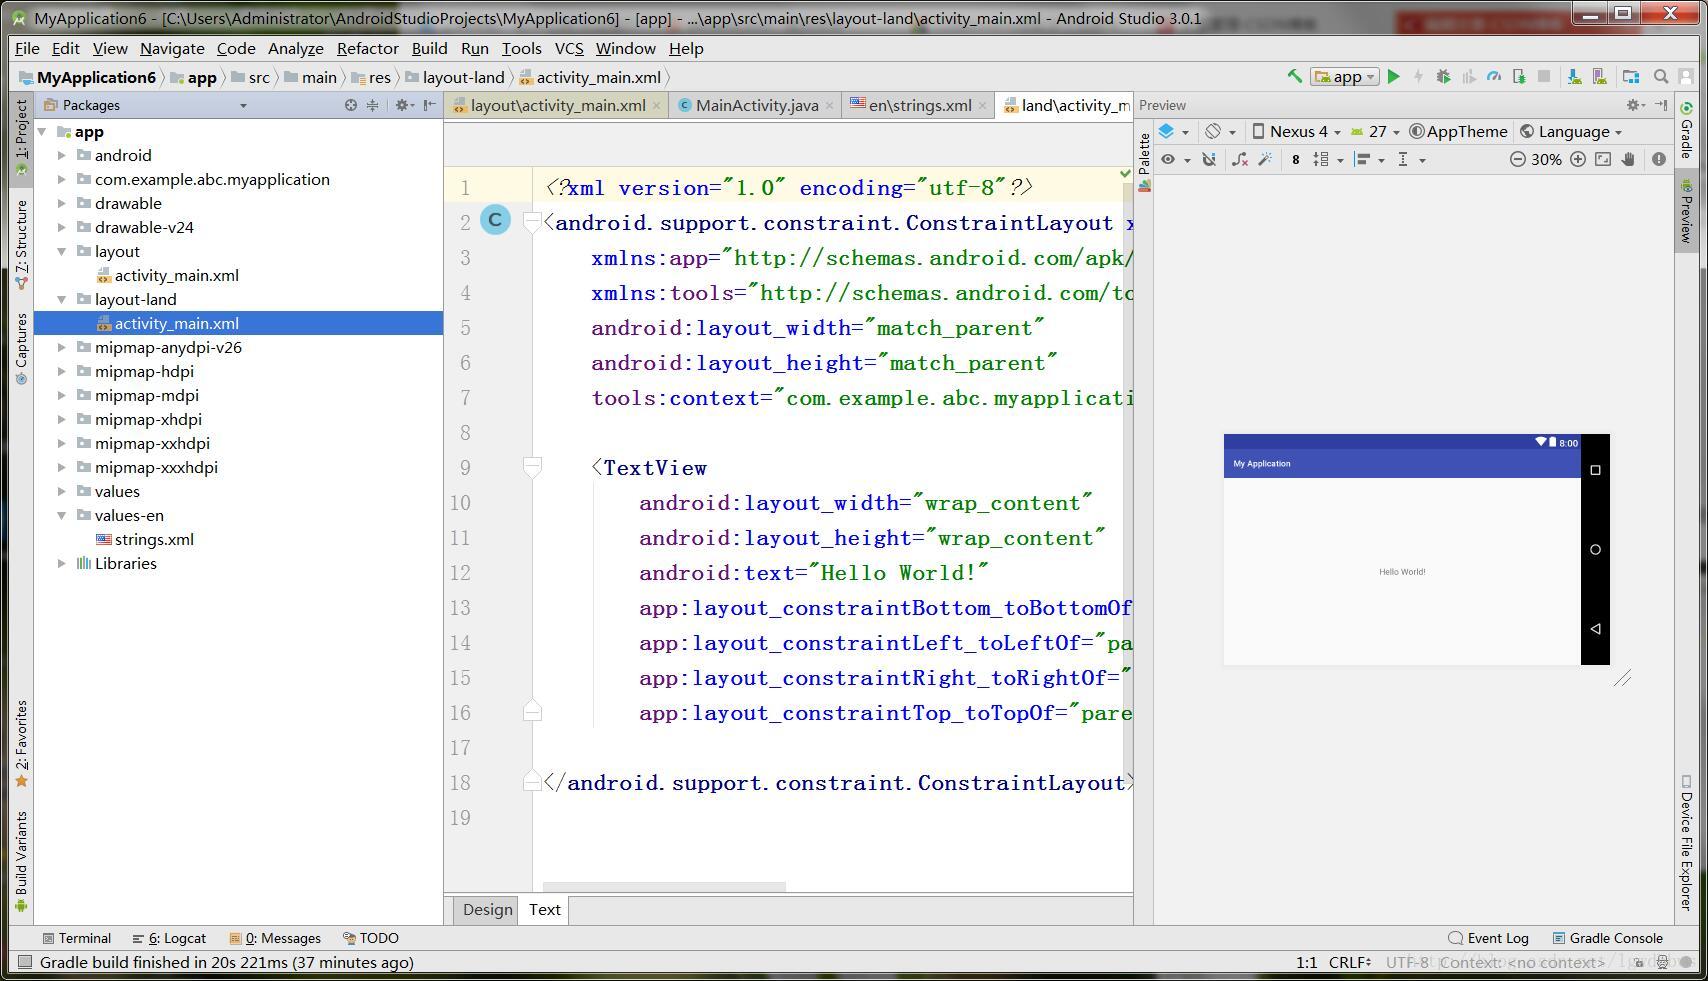Show warnings and errors exclamation icon

coord(1659,159)
